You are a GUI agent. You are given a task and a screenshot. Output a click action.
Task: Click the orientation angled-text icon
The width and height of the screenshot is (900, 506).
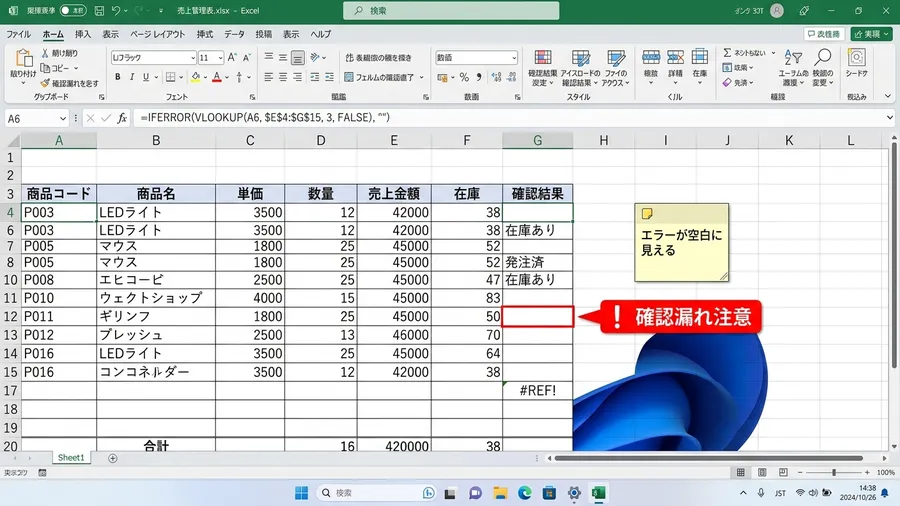point(315,57)
